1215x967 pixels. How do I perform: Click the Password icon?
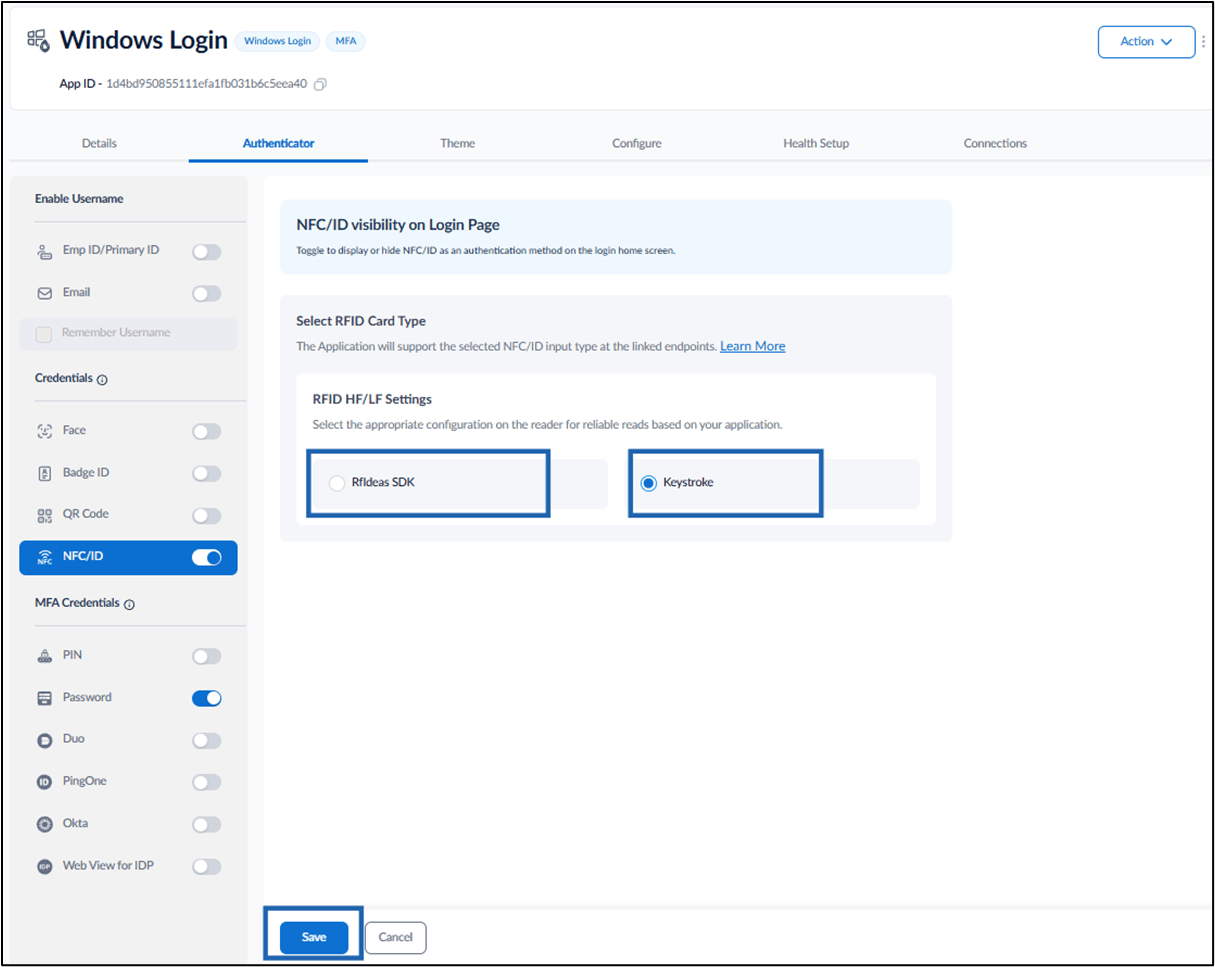[x=44, y=698]
